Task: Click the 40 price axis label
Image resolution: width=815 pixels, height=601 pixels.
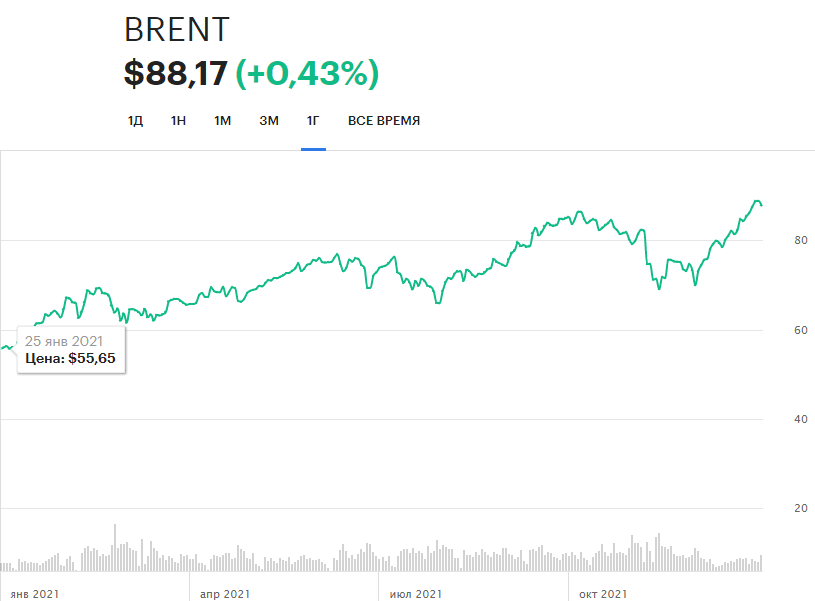Action: click(x=772, y=419)
